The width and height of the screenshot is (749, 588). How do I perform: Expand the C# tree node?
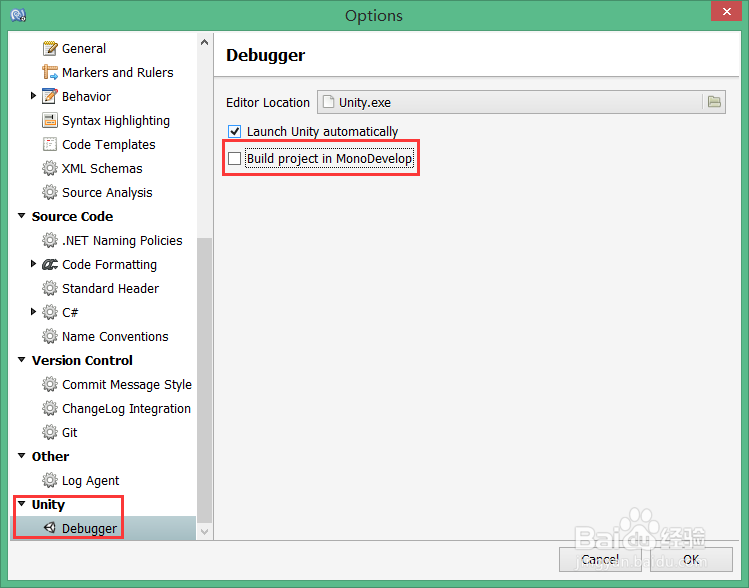[33, 312]
